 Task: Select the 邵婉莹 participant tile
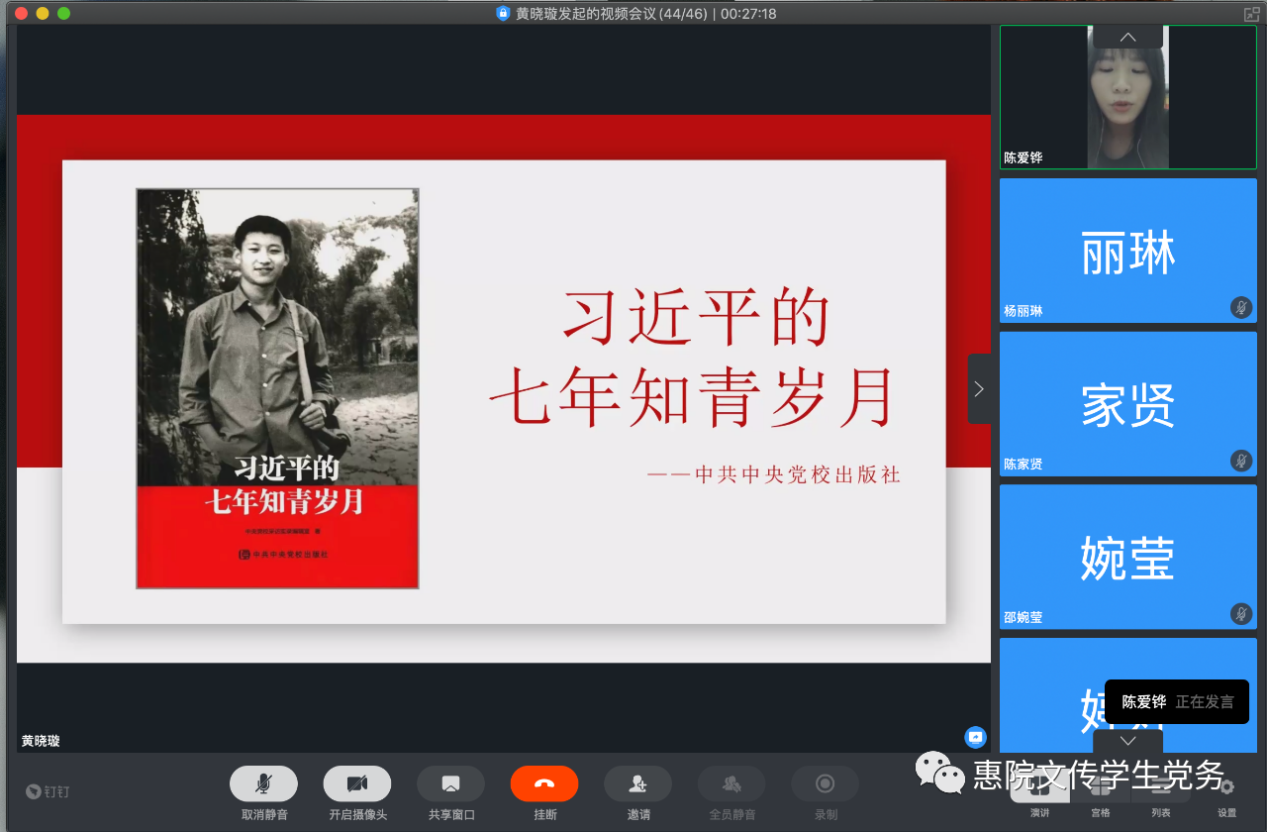pyautogui.click(x=1128, y=557)
